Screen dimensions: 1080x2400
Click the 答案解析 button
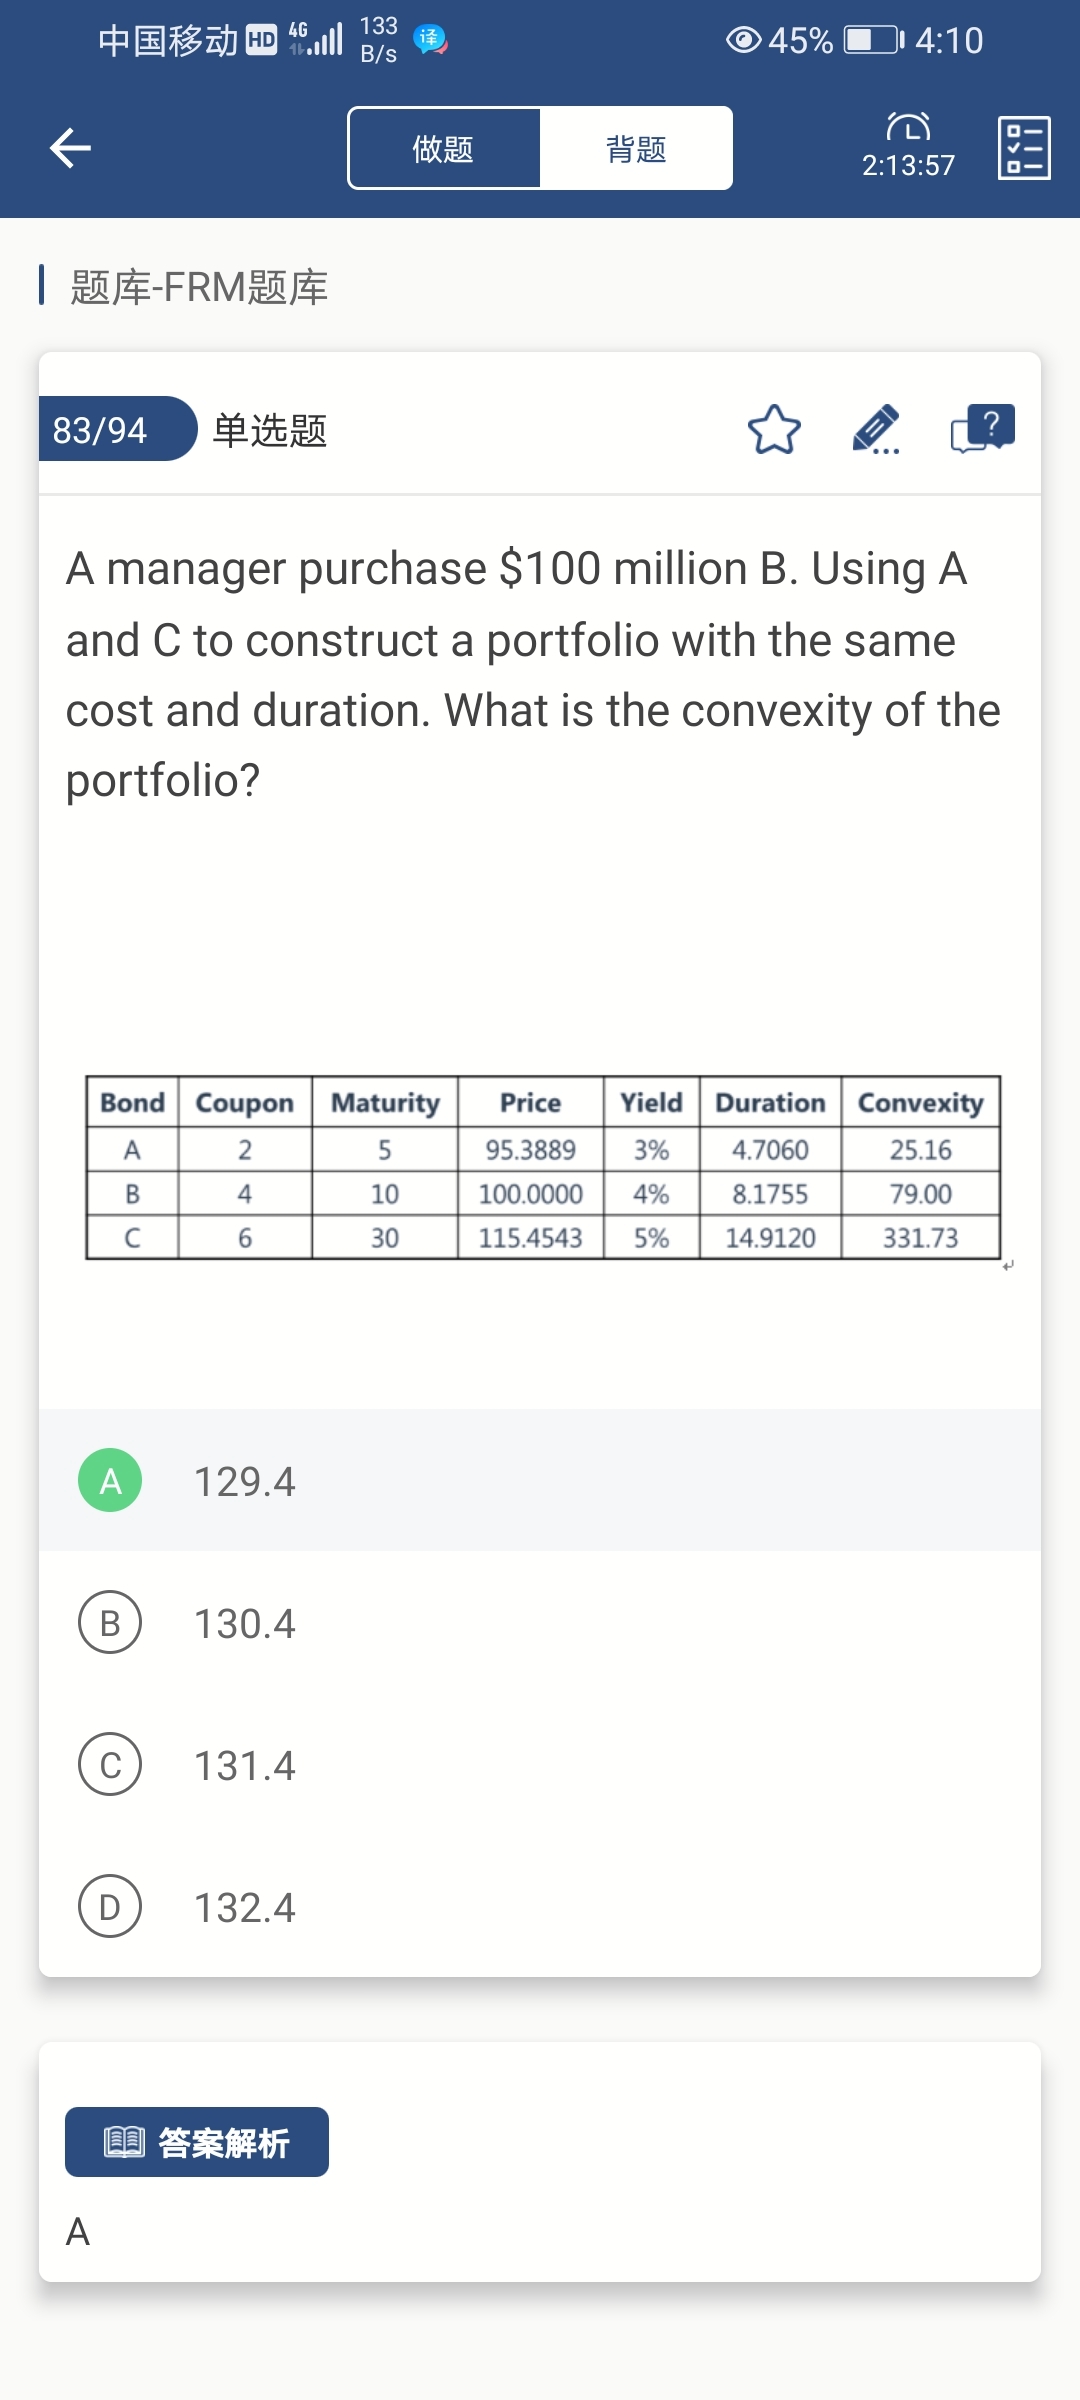point(197,2142)
